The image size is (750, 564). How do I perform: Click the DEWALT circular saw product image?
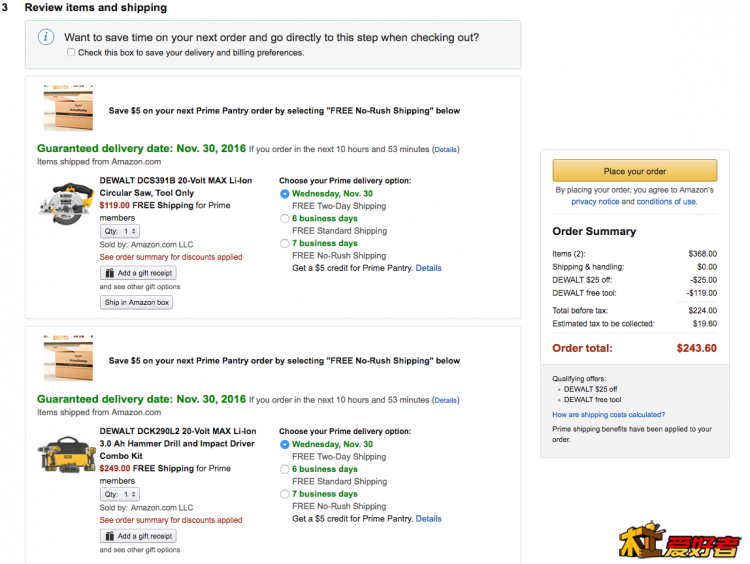65,202
